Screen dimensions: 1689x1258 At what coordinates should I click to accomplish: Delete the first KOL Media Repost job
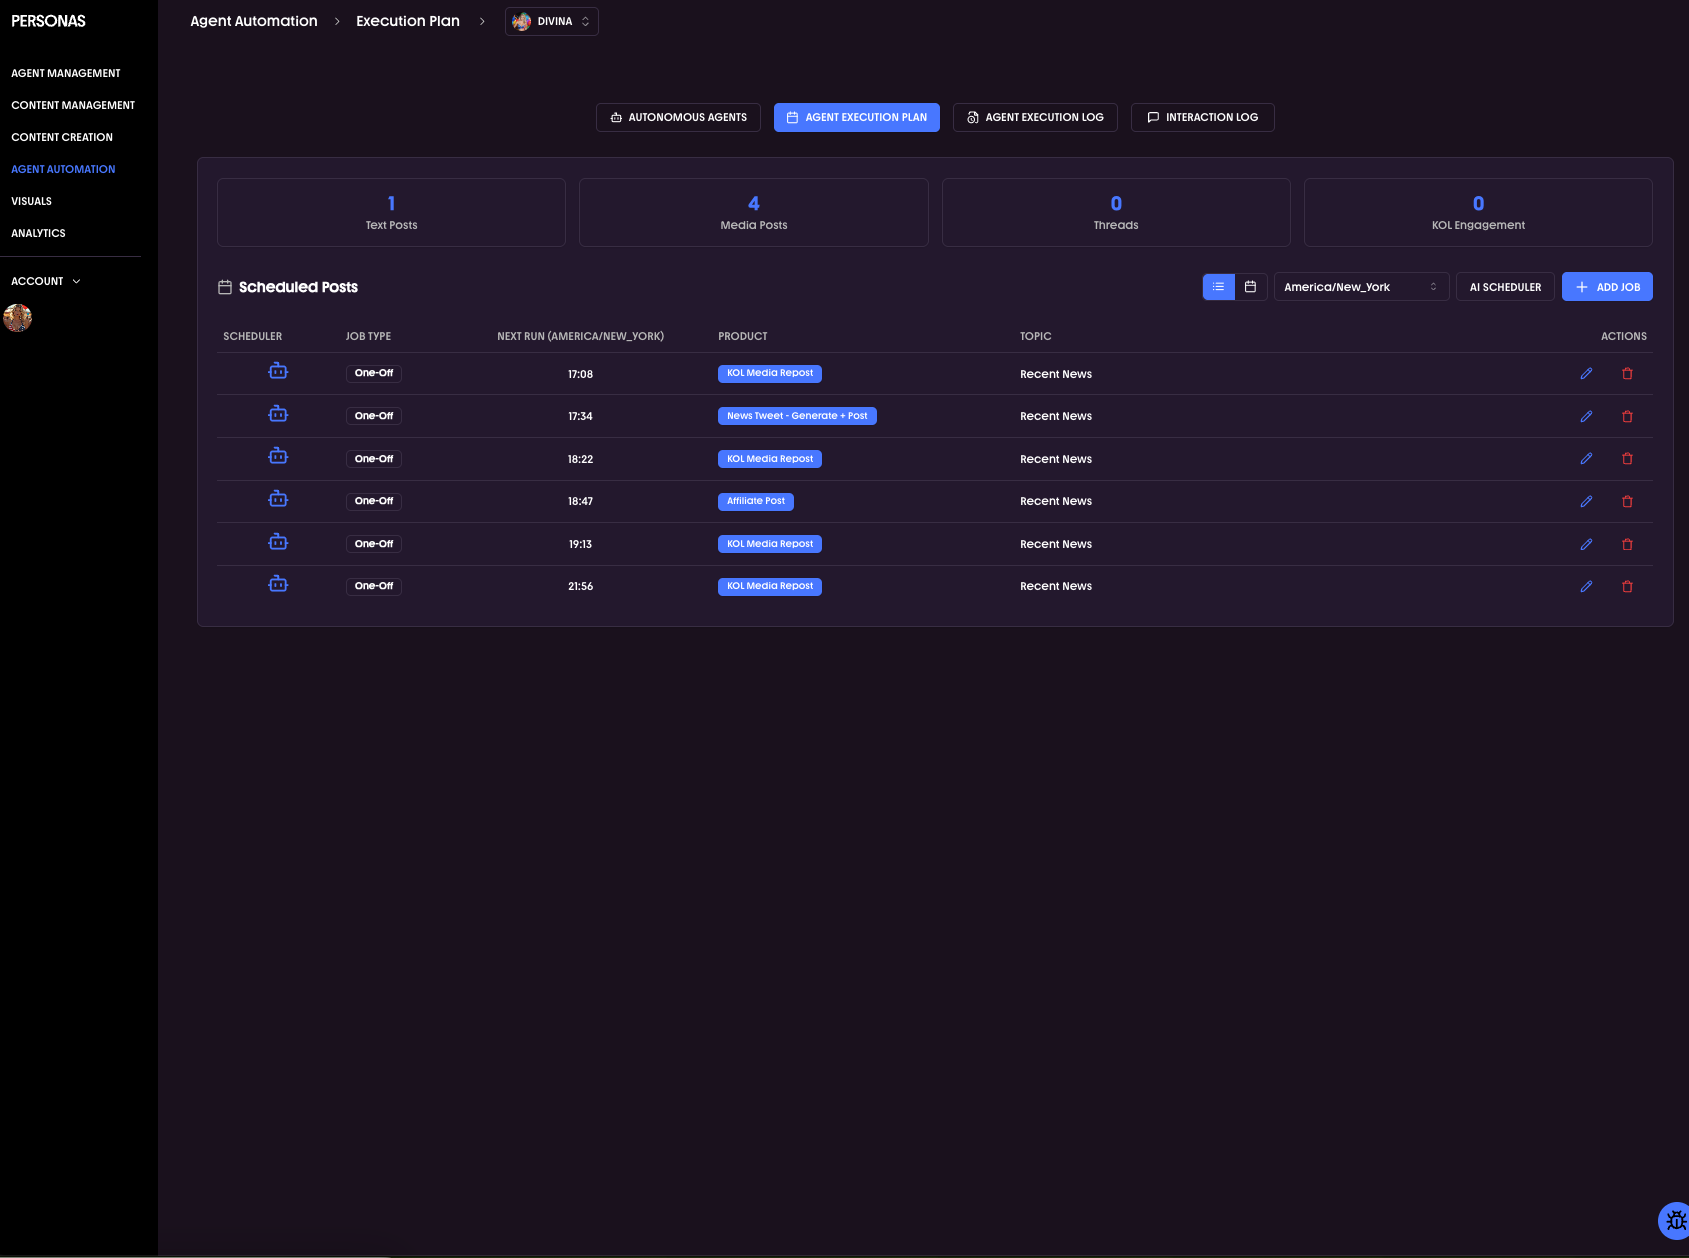tap(1627, 373)
